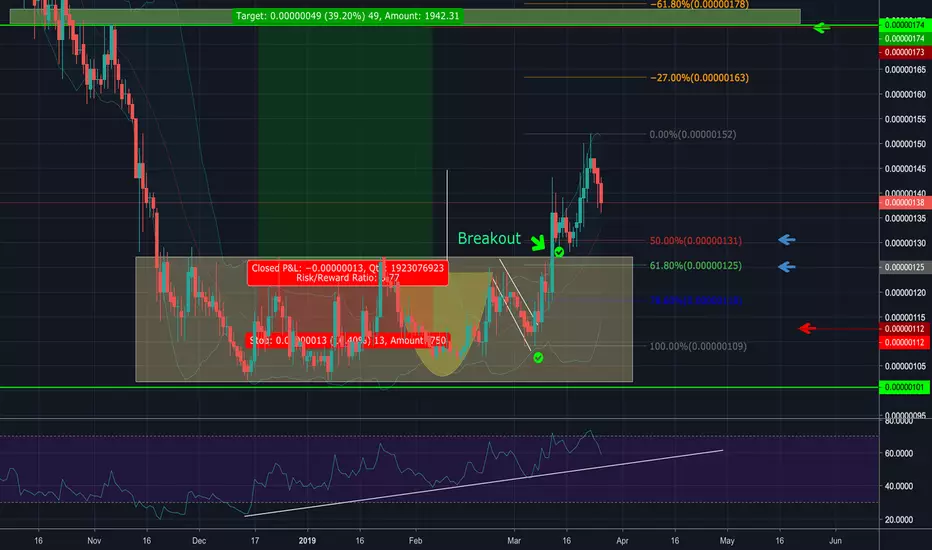Click the -61.80%(0.00000178) Fibonacci label
Image resolution: width=932 pixels, height=550 pixels.
[699, 5]
